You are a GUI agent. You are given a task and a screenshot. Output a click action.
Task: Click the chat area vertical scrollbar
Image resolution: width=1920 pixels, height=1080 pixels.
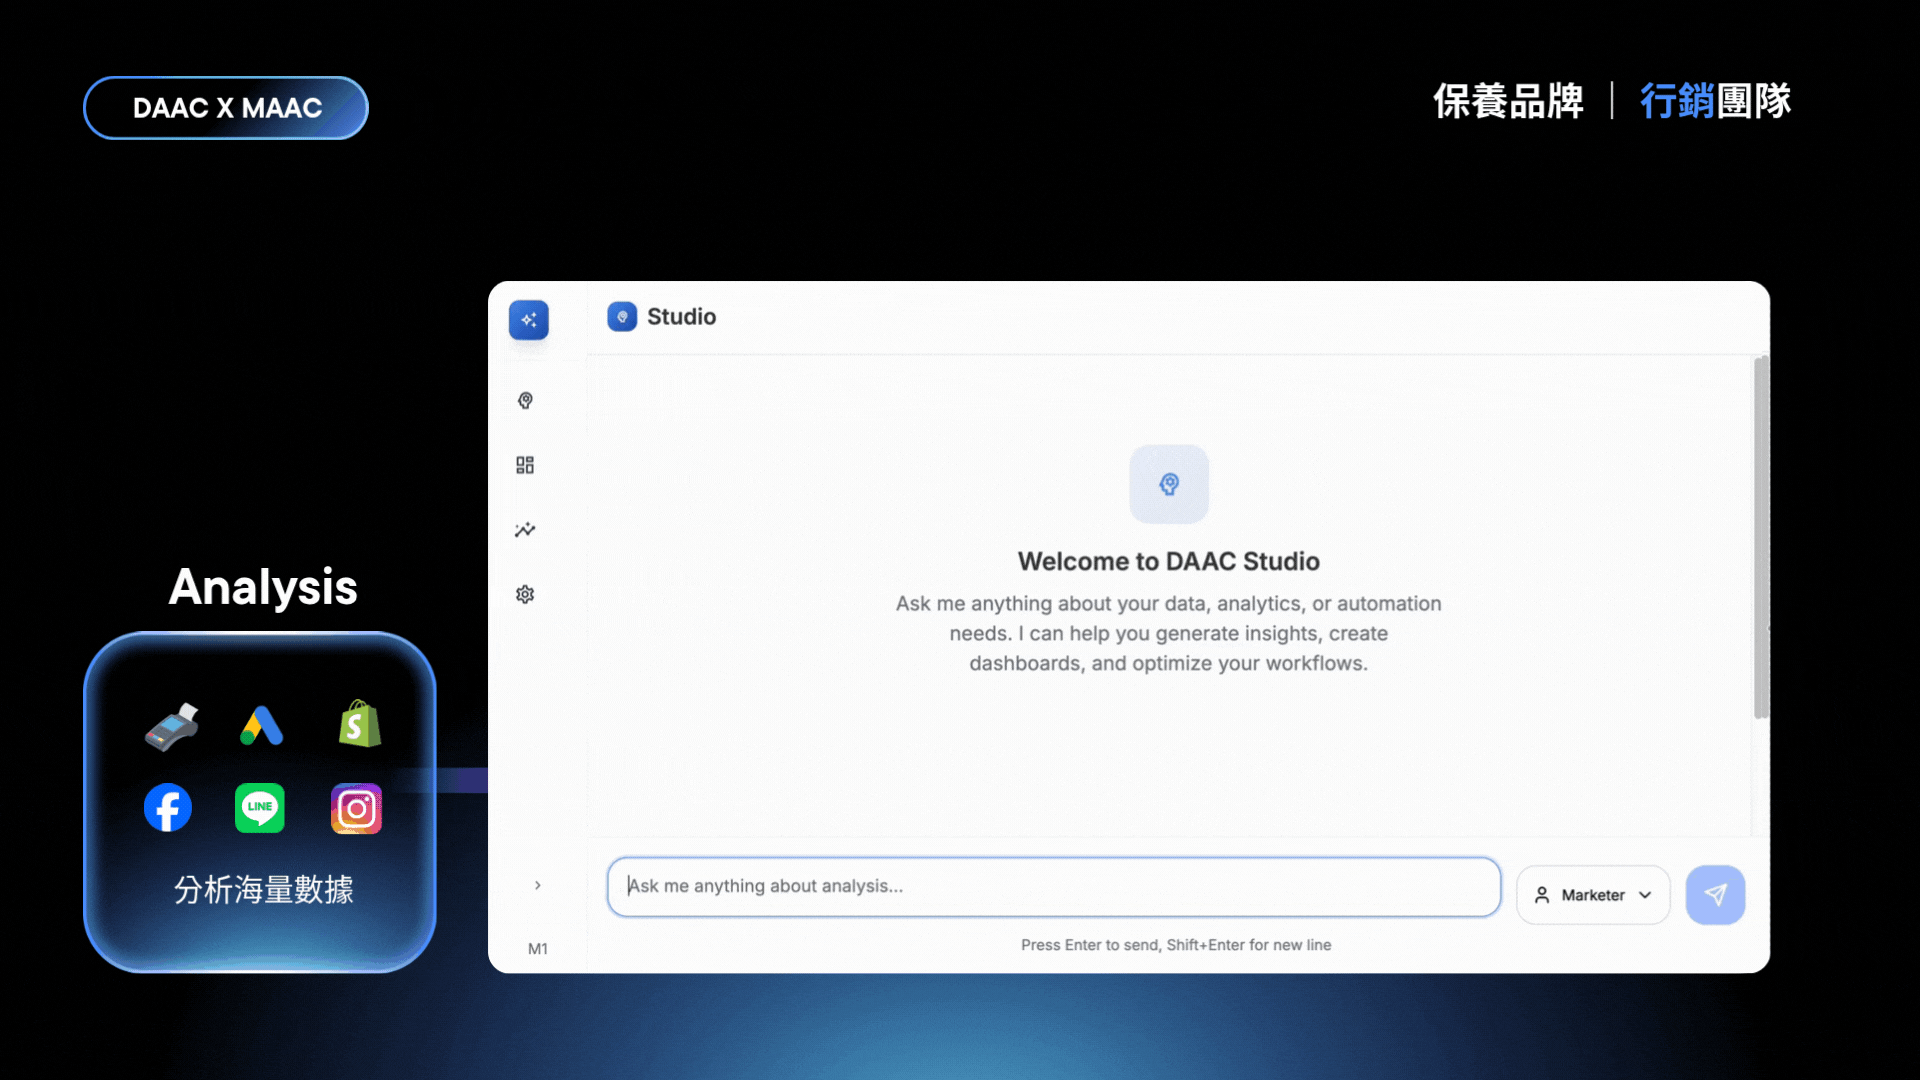1760,537
